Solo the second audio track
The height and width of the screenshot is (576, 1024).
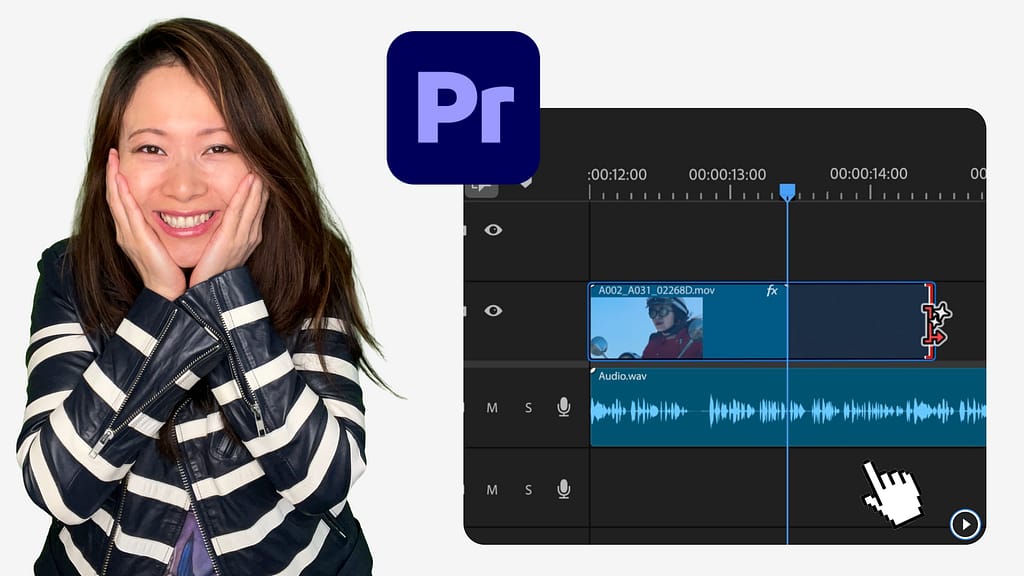pyautogui.click(x=528, y=489)
